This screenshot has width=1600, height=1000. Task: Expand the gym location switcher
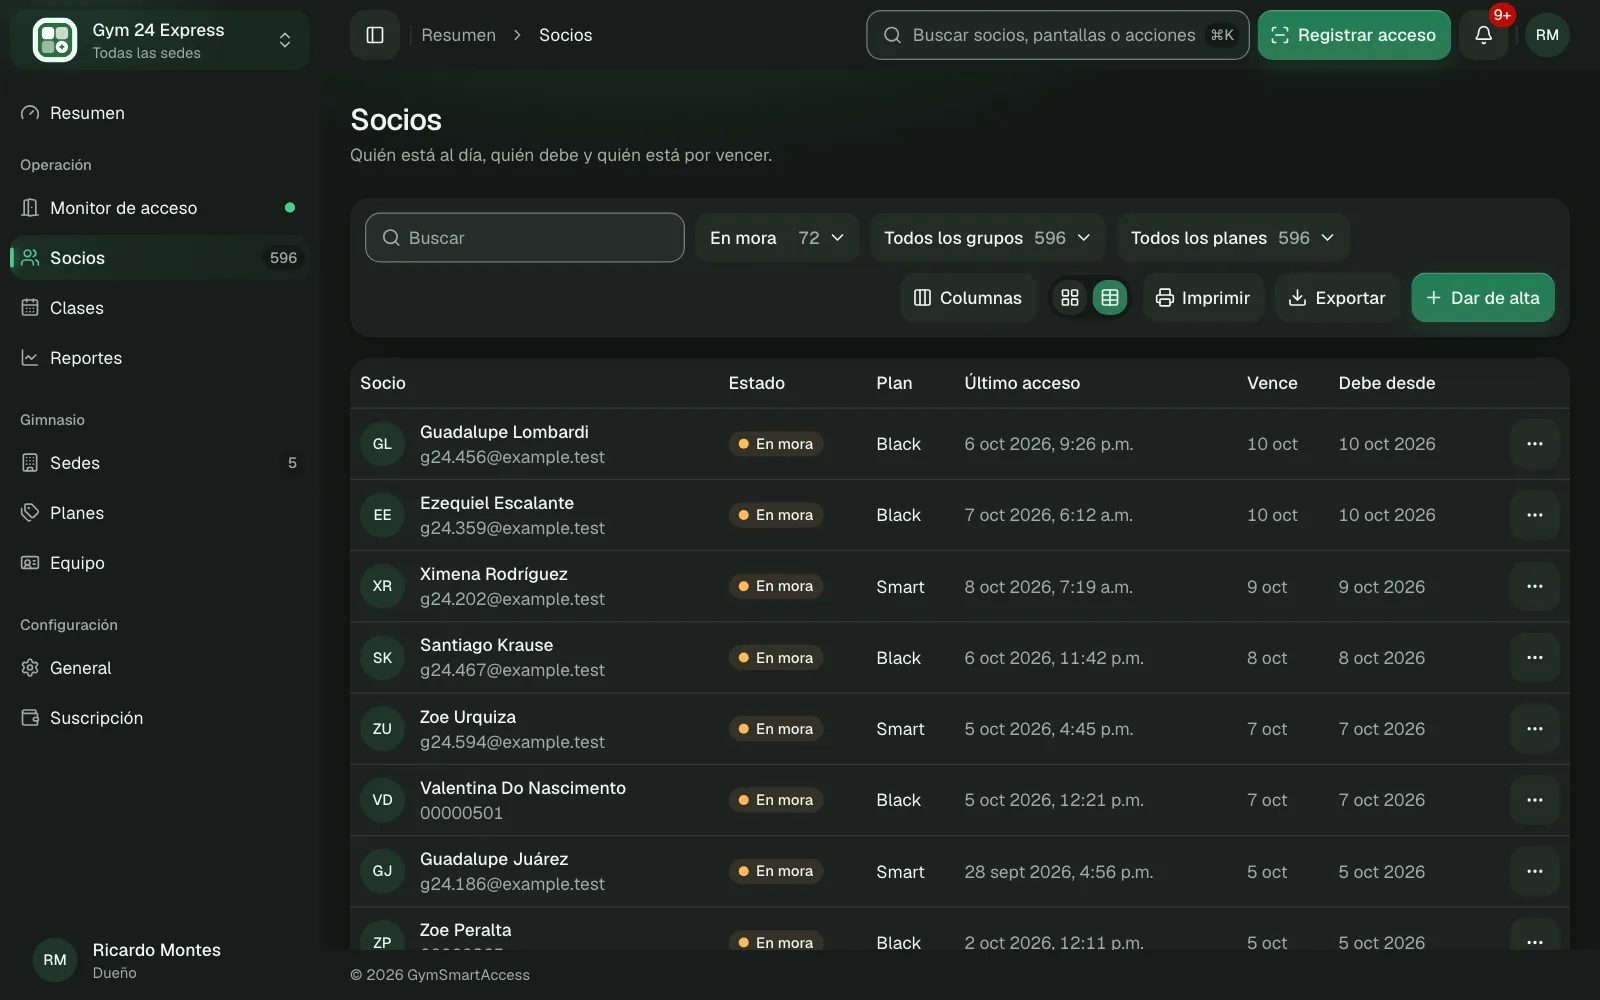160,40
